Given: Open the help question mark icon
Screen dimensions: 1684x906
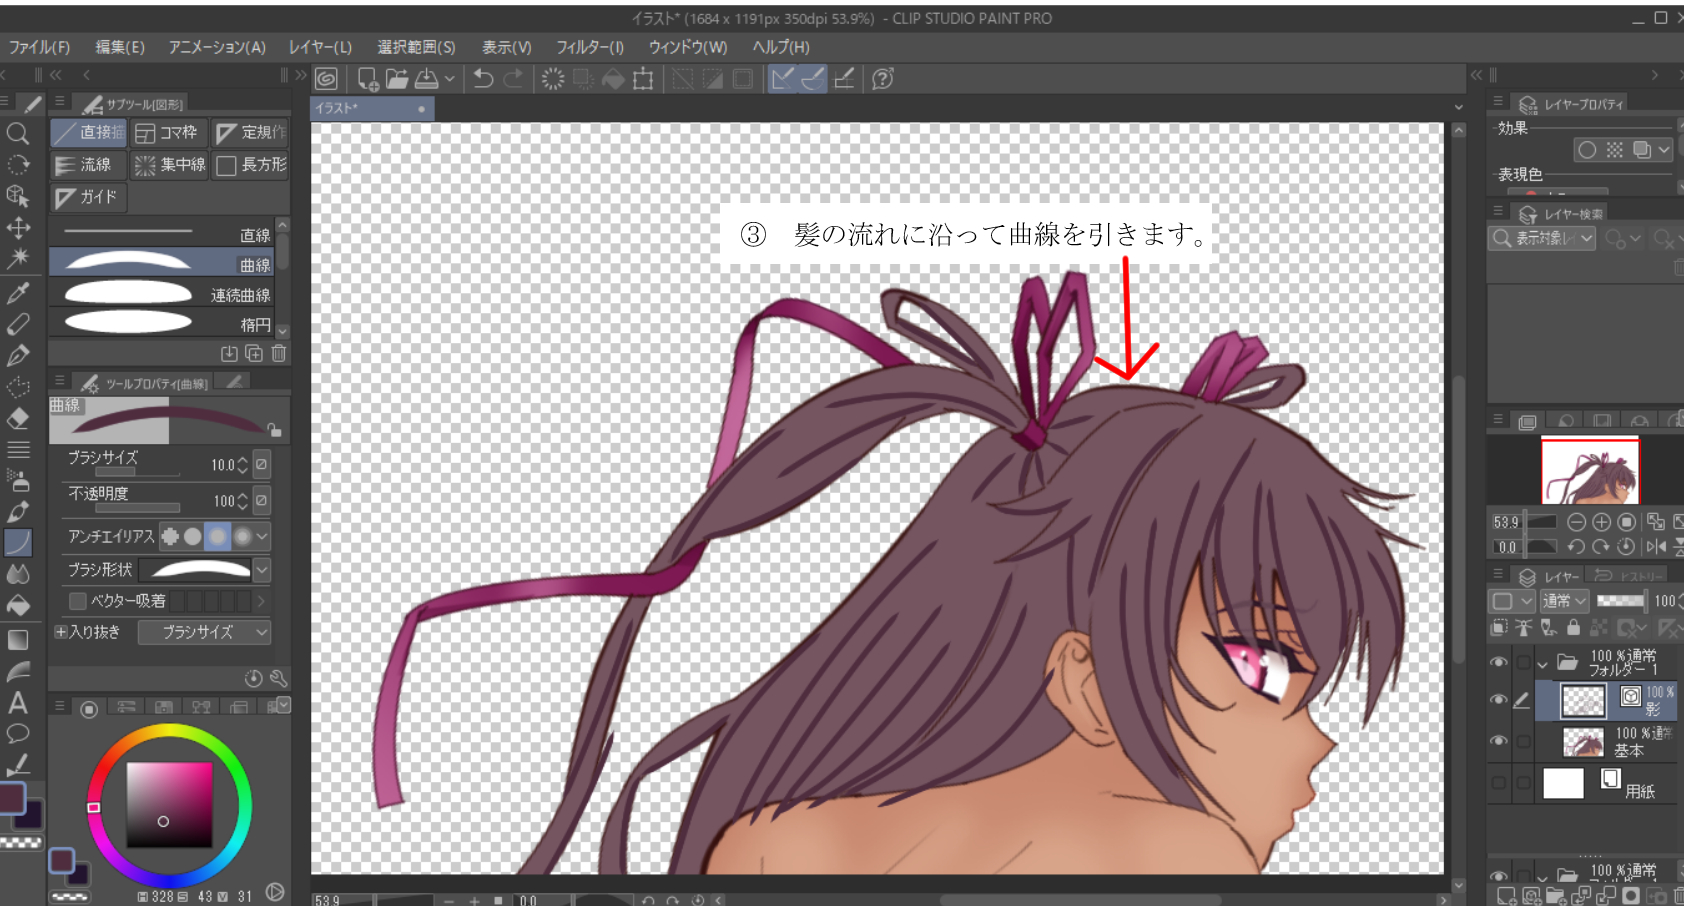Looking at the screenshot, I should tap(883, 79).
